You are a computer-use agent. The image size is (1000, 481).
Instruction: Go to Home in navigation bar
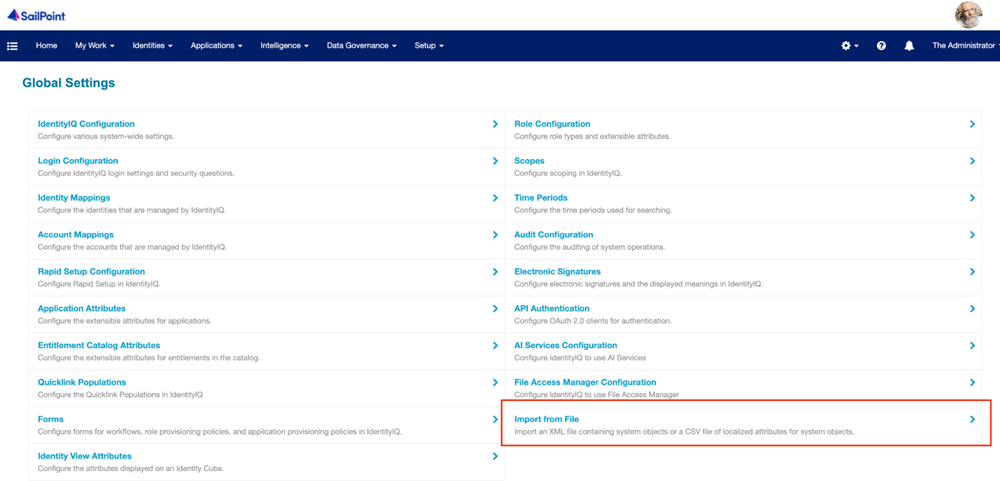click(x=47, y=46)
